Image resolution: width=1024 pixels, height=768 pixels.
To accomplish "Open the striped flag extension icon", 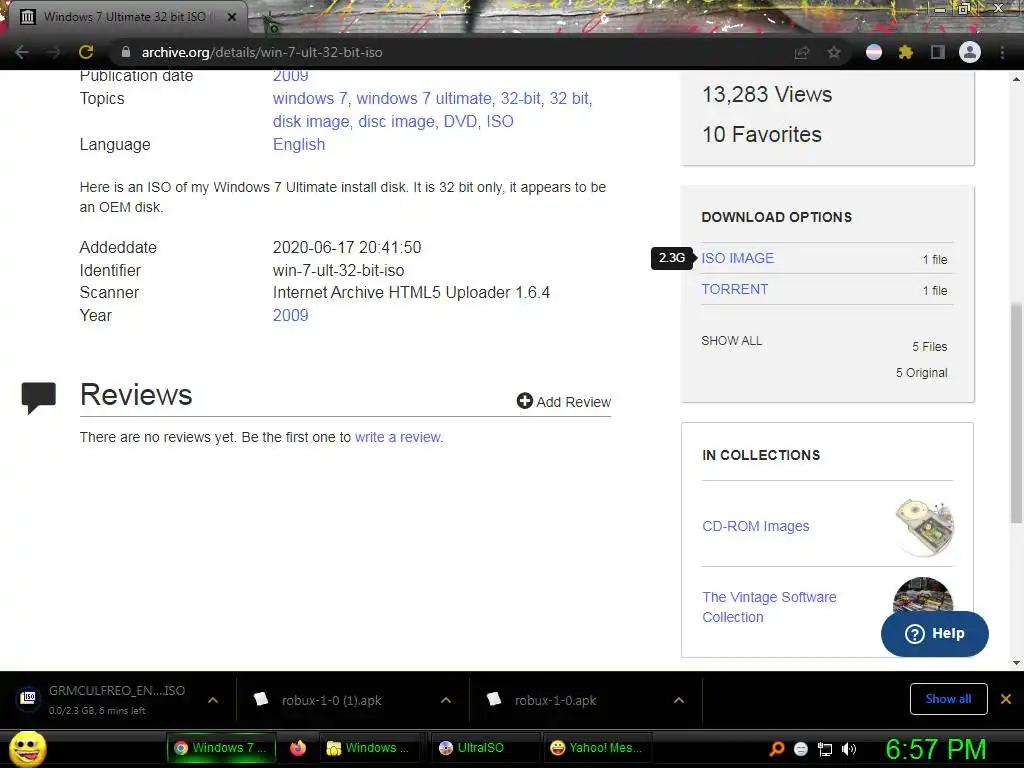I will point(874,52).
